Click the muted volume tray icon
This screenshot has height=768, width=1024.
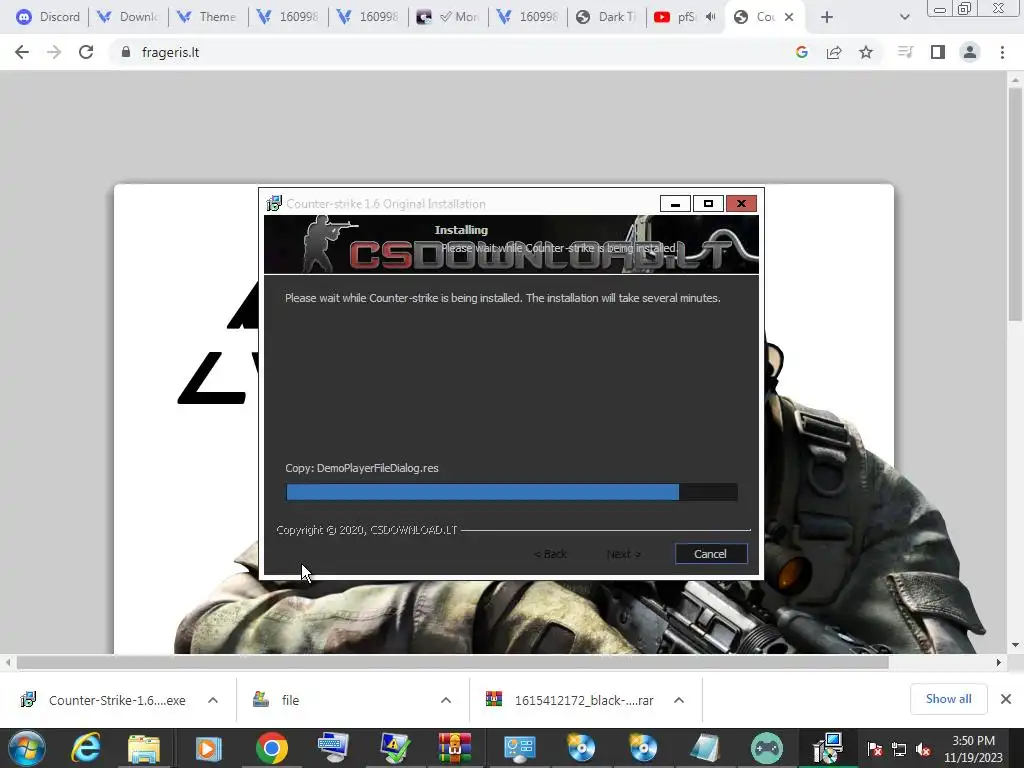click(923, 749)
